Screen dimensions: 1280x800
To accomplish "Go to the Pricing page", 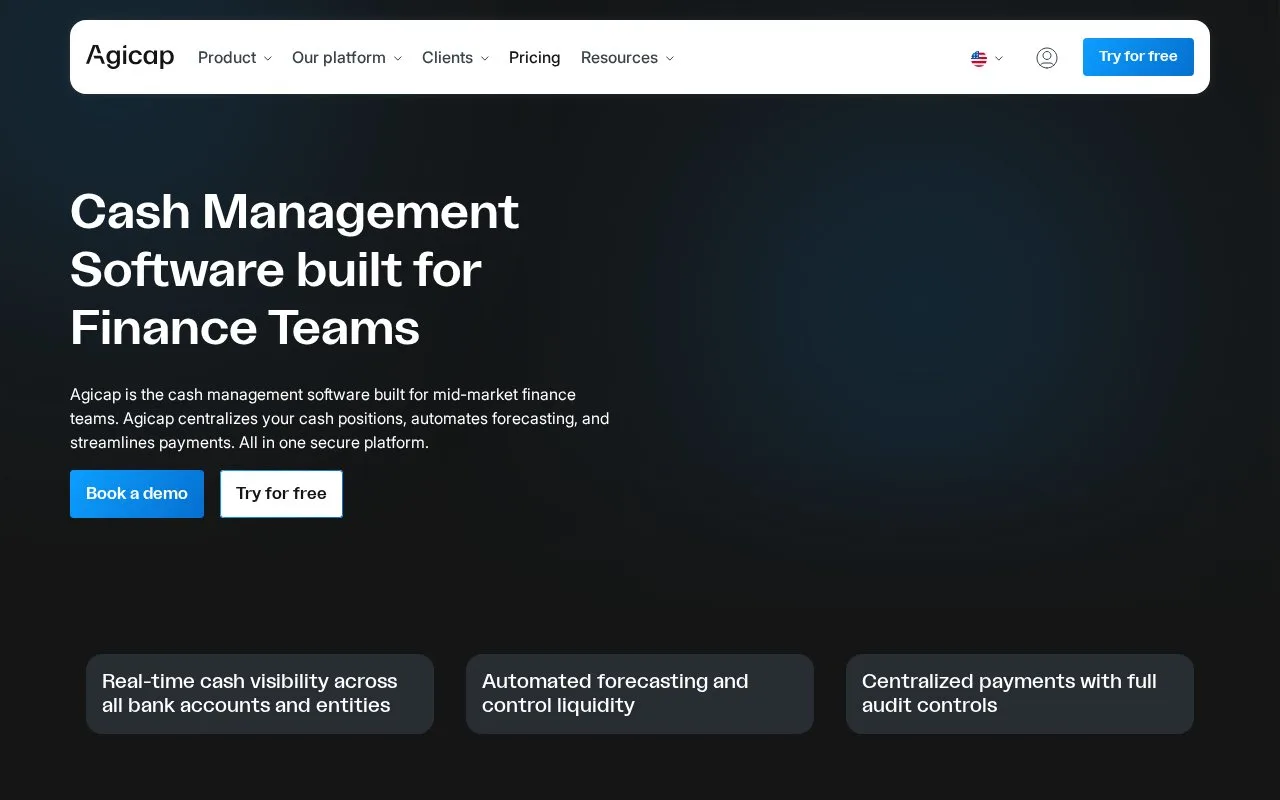I will click(x=535, y=58).
